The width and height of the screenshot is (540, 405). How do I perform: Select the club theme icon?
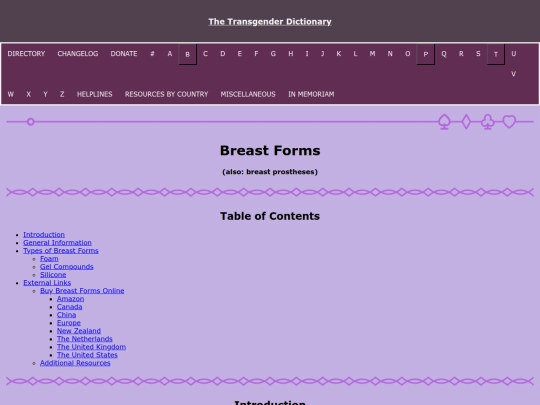(488, 122)
